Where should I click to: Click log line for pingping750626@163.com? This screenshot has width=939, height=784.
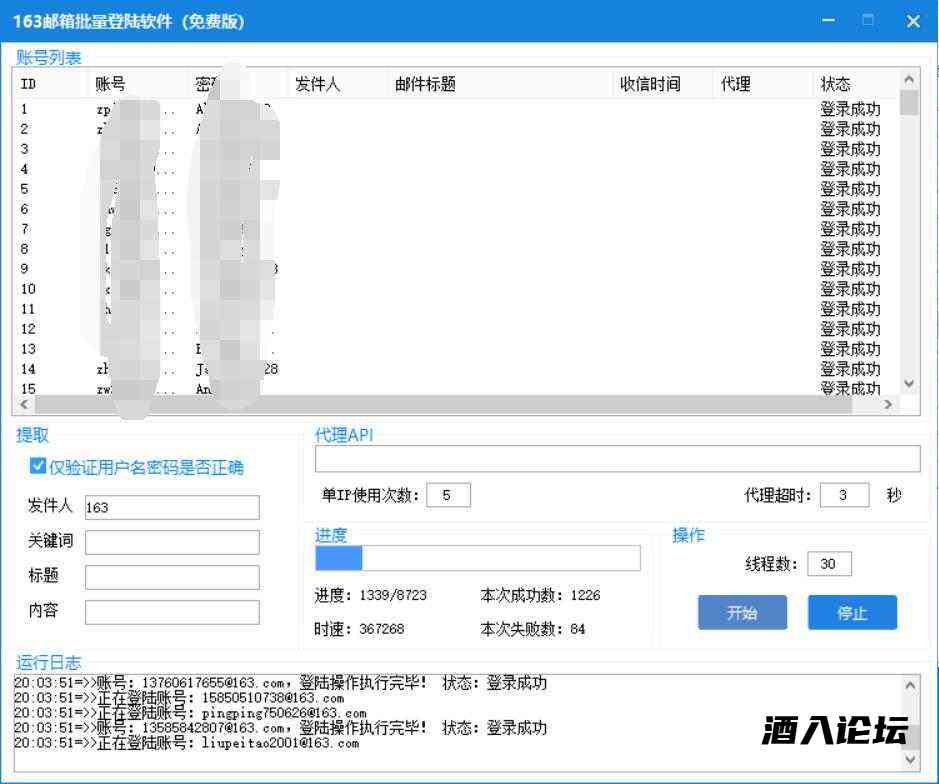point(190,713)
